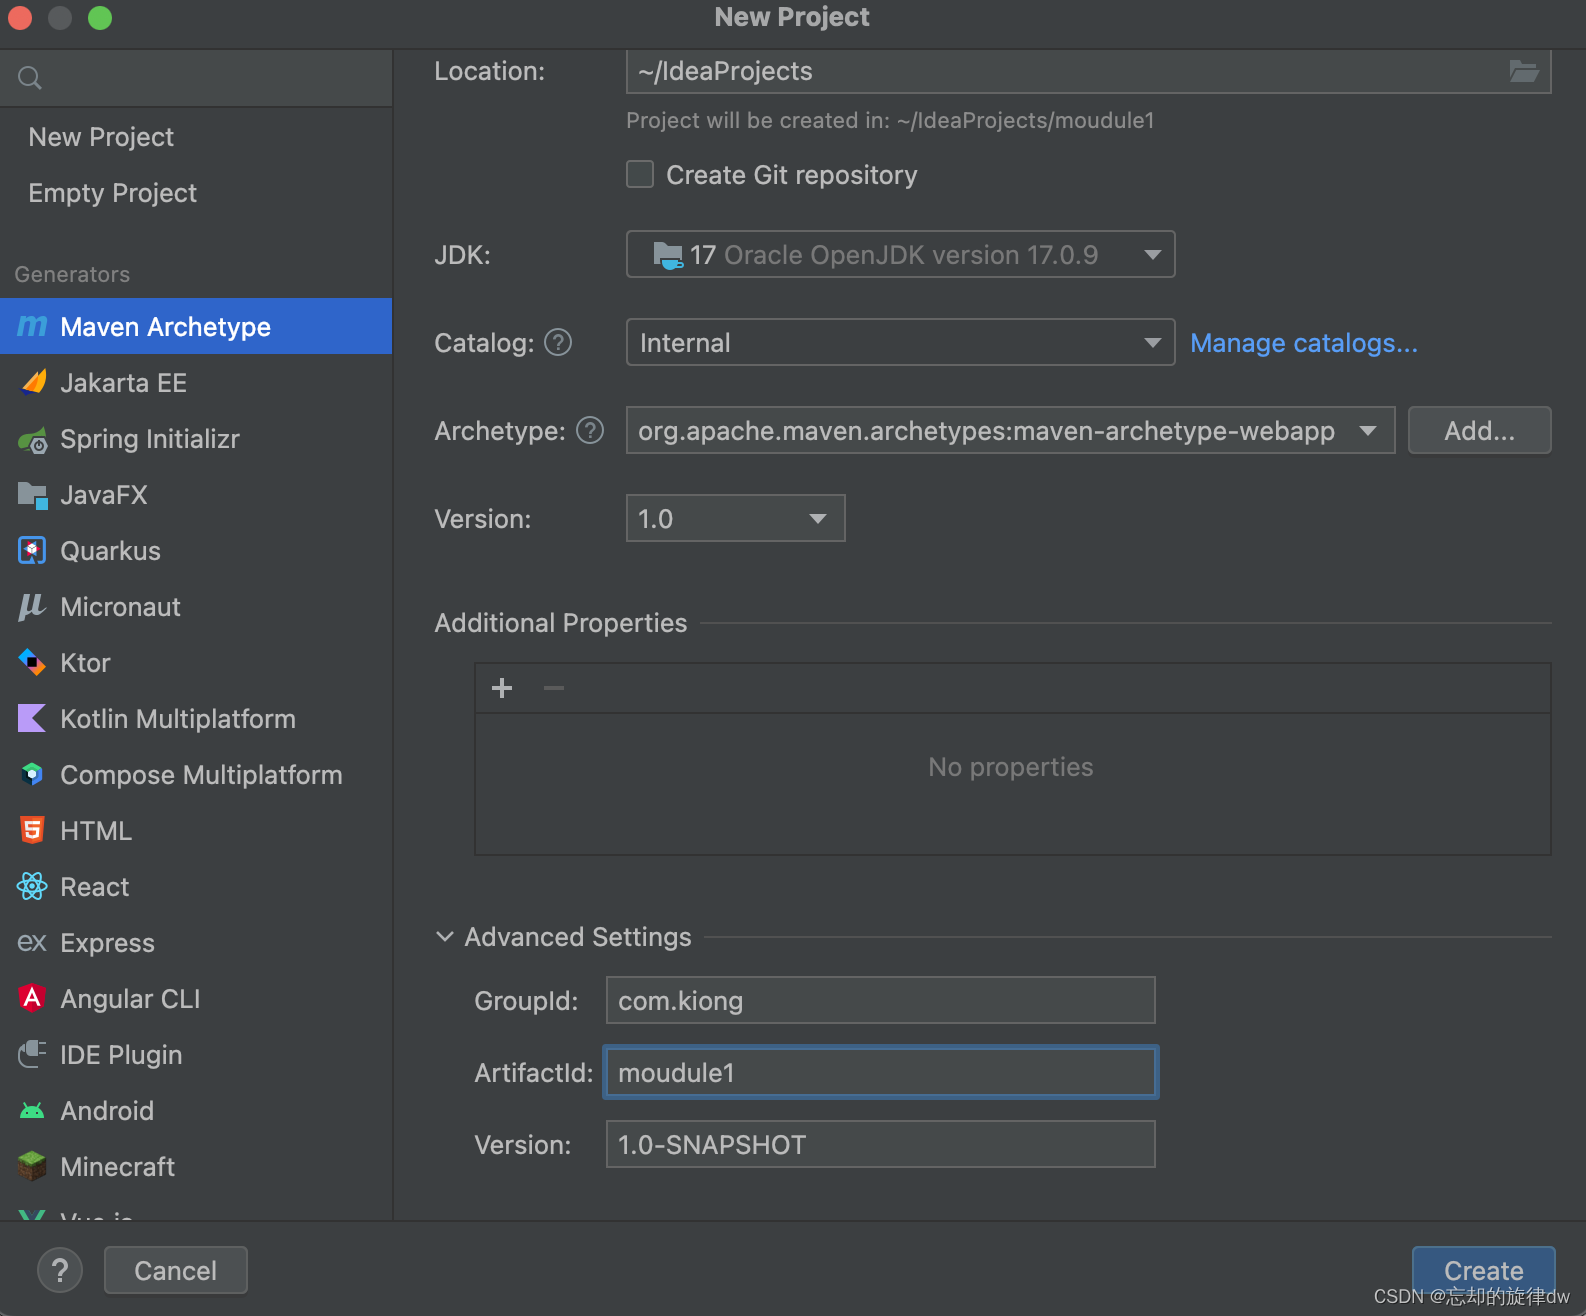Select the Jakarta EE generator
1586x1316 pixels.
tap(196, 382)
